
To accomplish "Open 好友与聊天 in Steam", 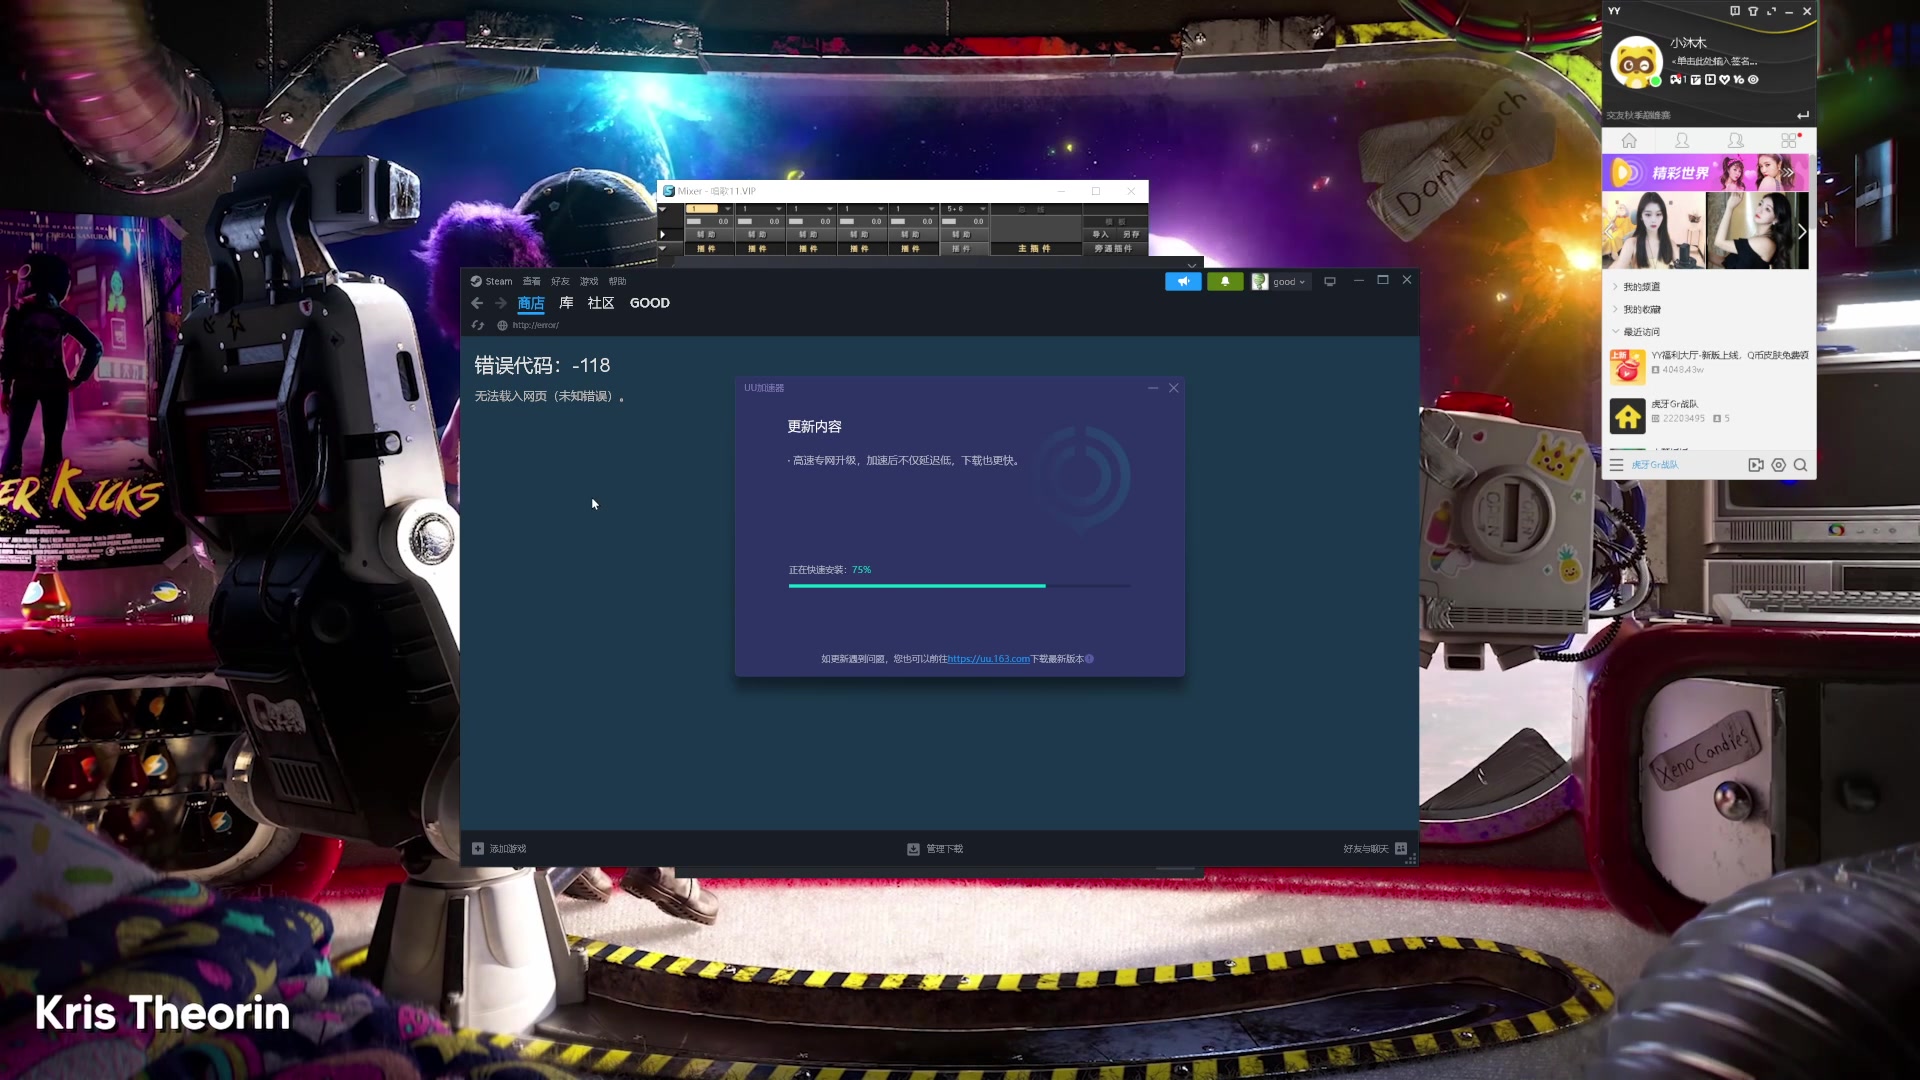I will 1375,849.
